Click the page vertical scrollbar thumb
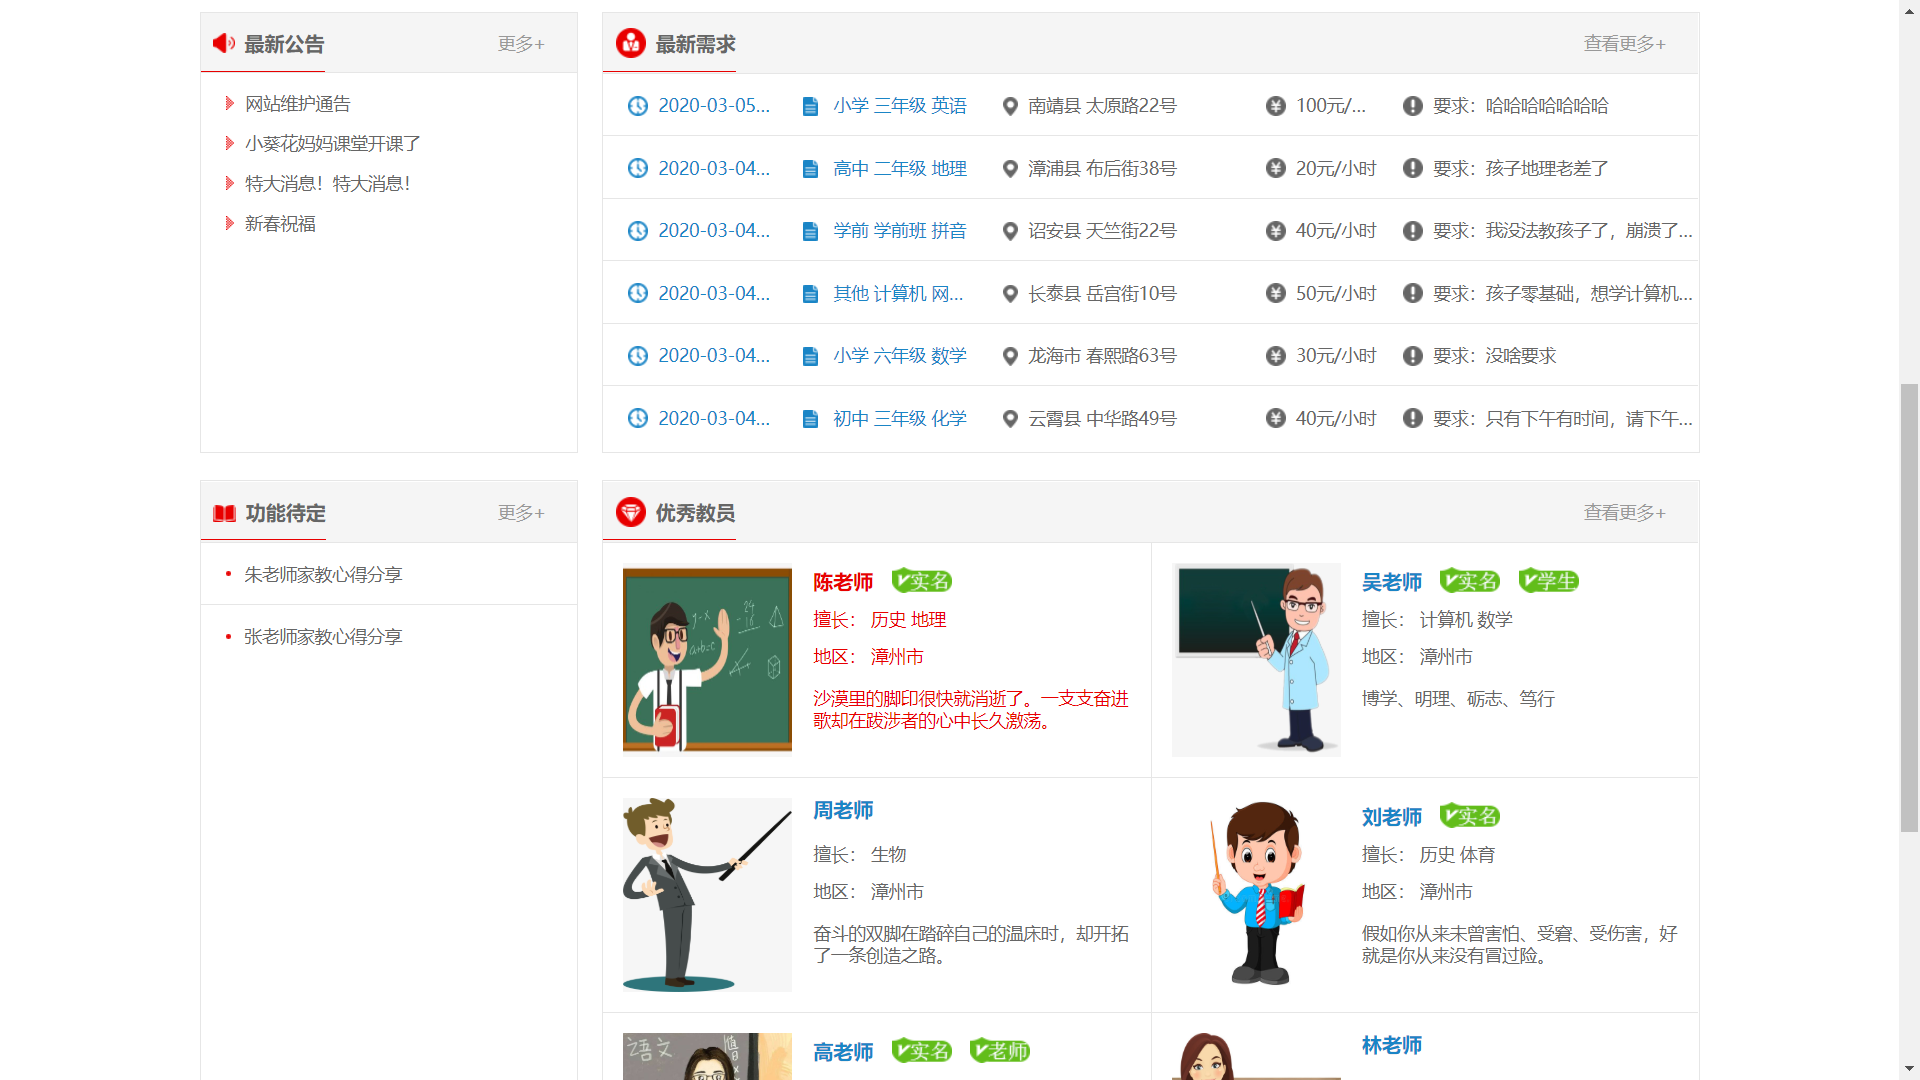Image resolution: width=1920 pixels, height=1080 pixels. tap(1909, 607)
